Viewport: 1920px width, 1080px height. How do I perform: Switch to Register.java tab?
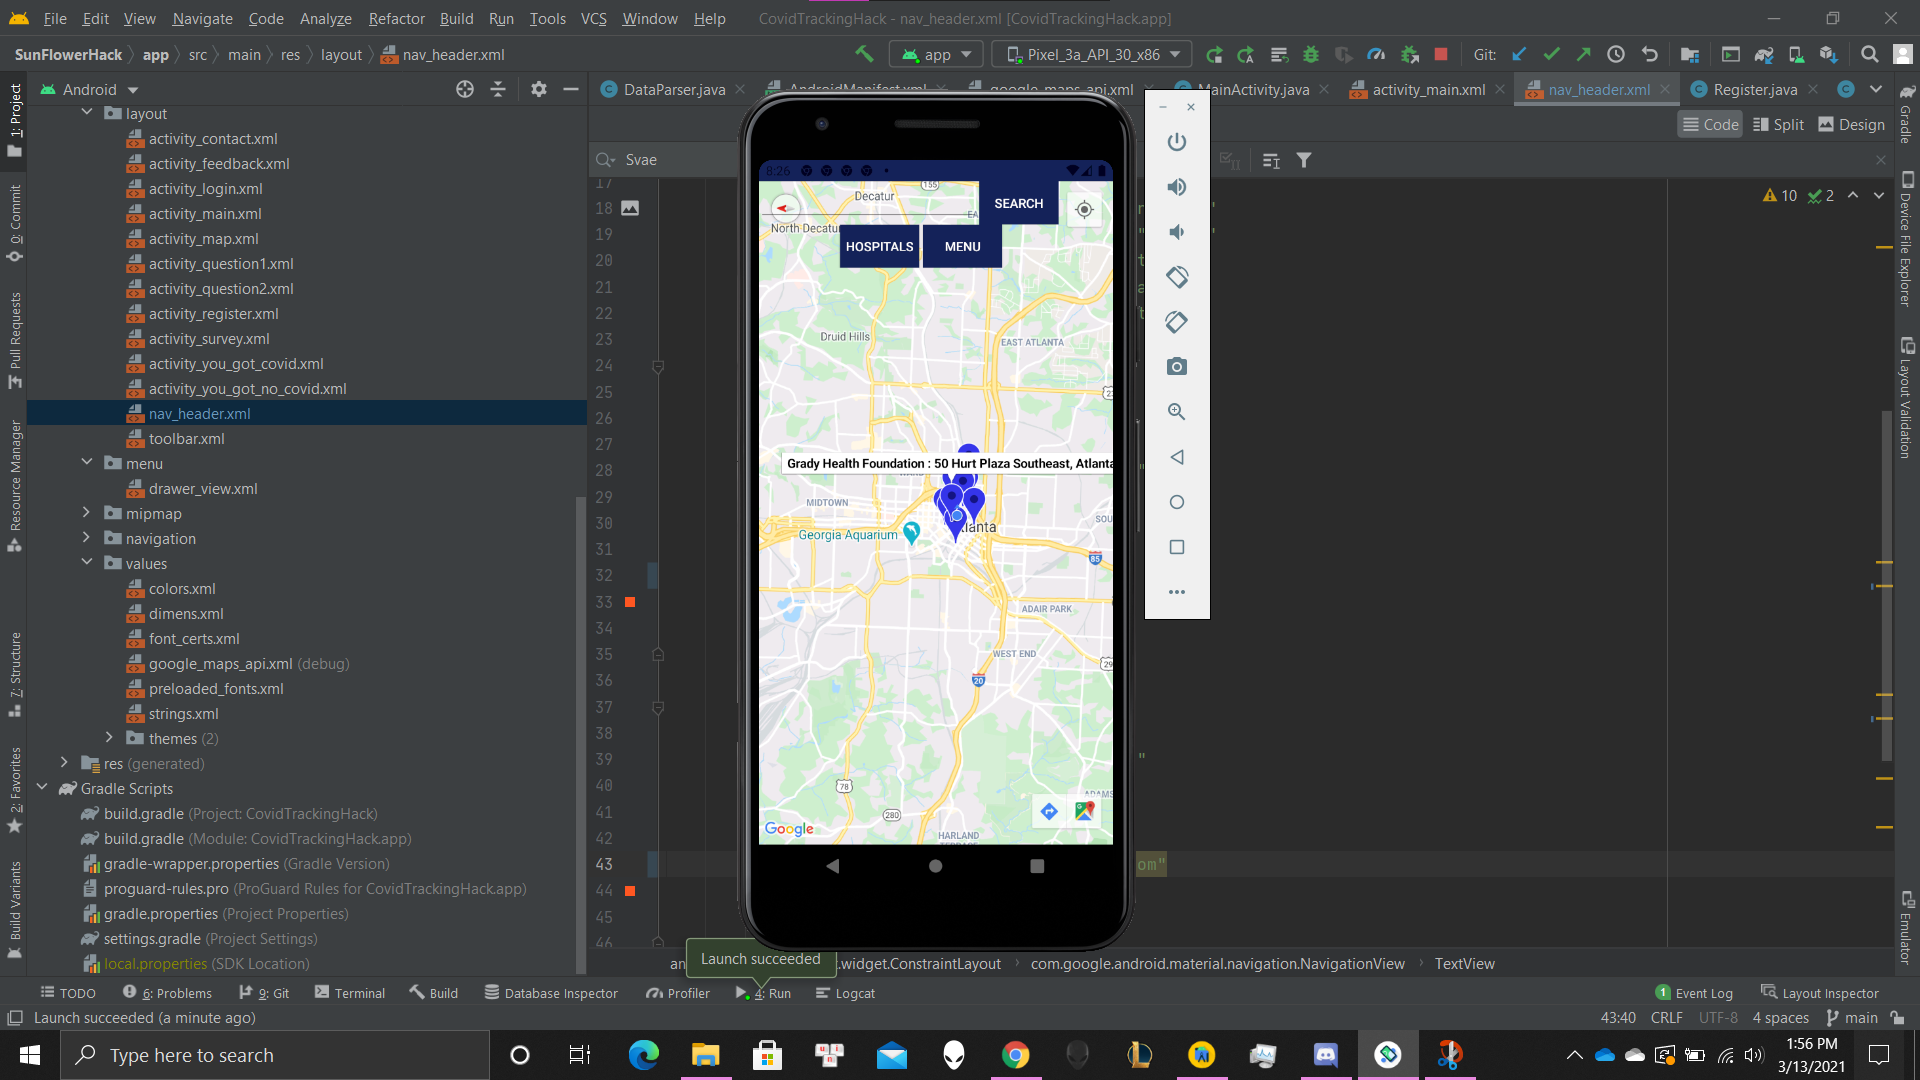(1754, 90)
